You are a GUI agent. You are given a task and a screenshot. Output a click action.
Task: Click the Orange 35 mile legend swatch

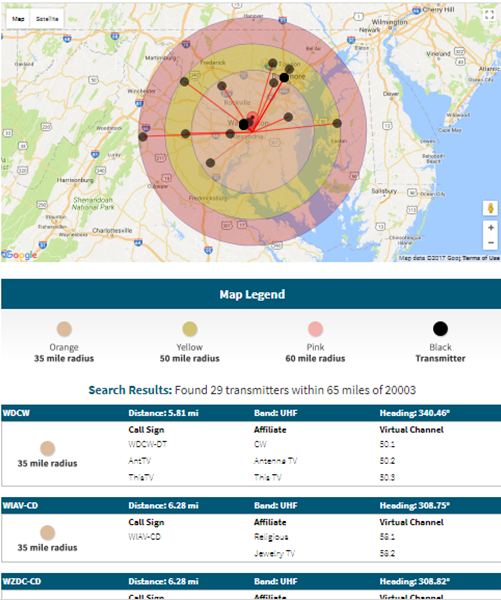coord(64,329)
